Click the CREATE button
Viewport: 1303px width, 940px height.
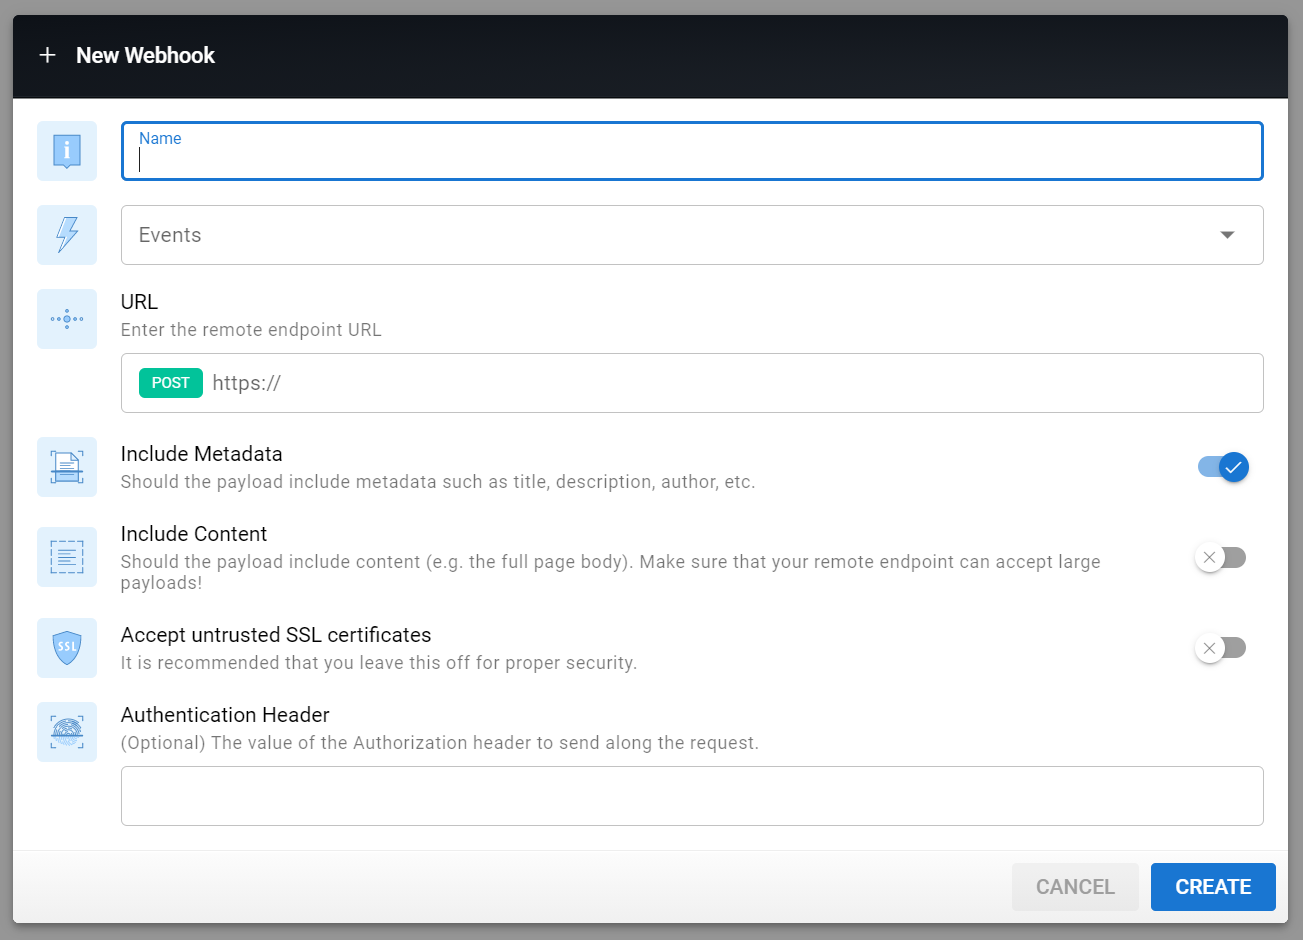1213,886
